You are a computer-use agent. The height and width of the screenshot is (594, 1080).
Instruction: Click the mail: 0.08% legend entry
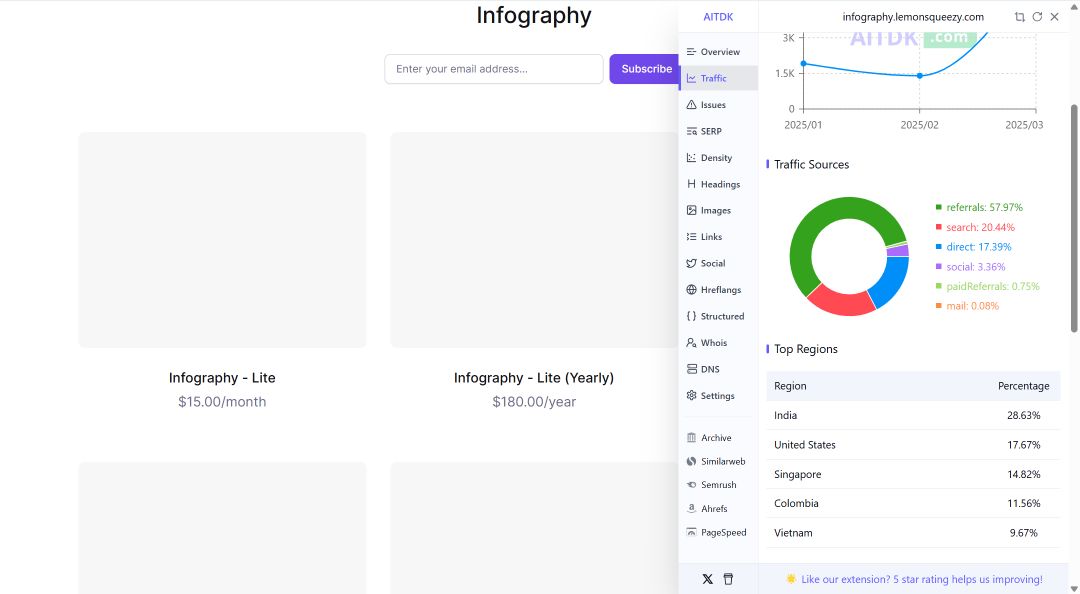coord(967,306)
